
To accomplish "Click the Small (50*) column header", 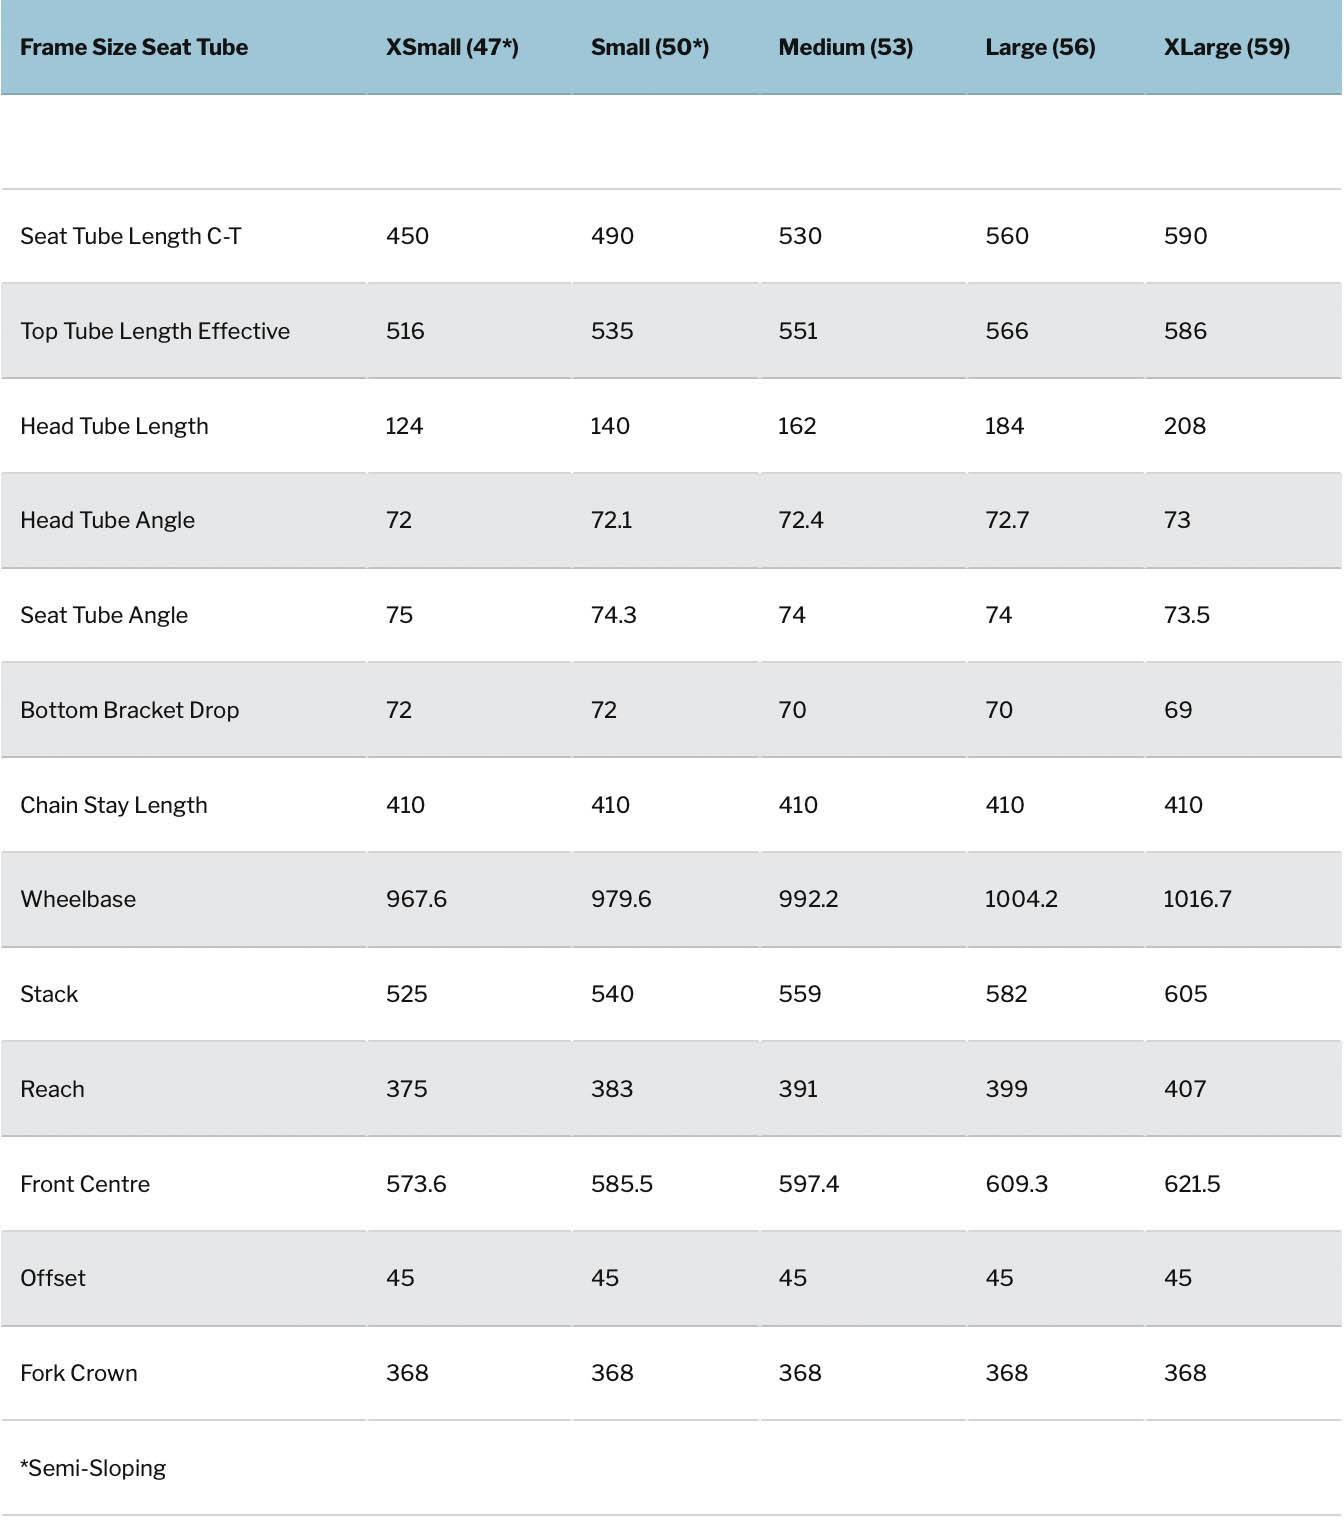I will (649, 47).
